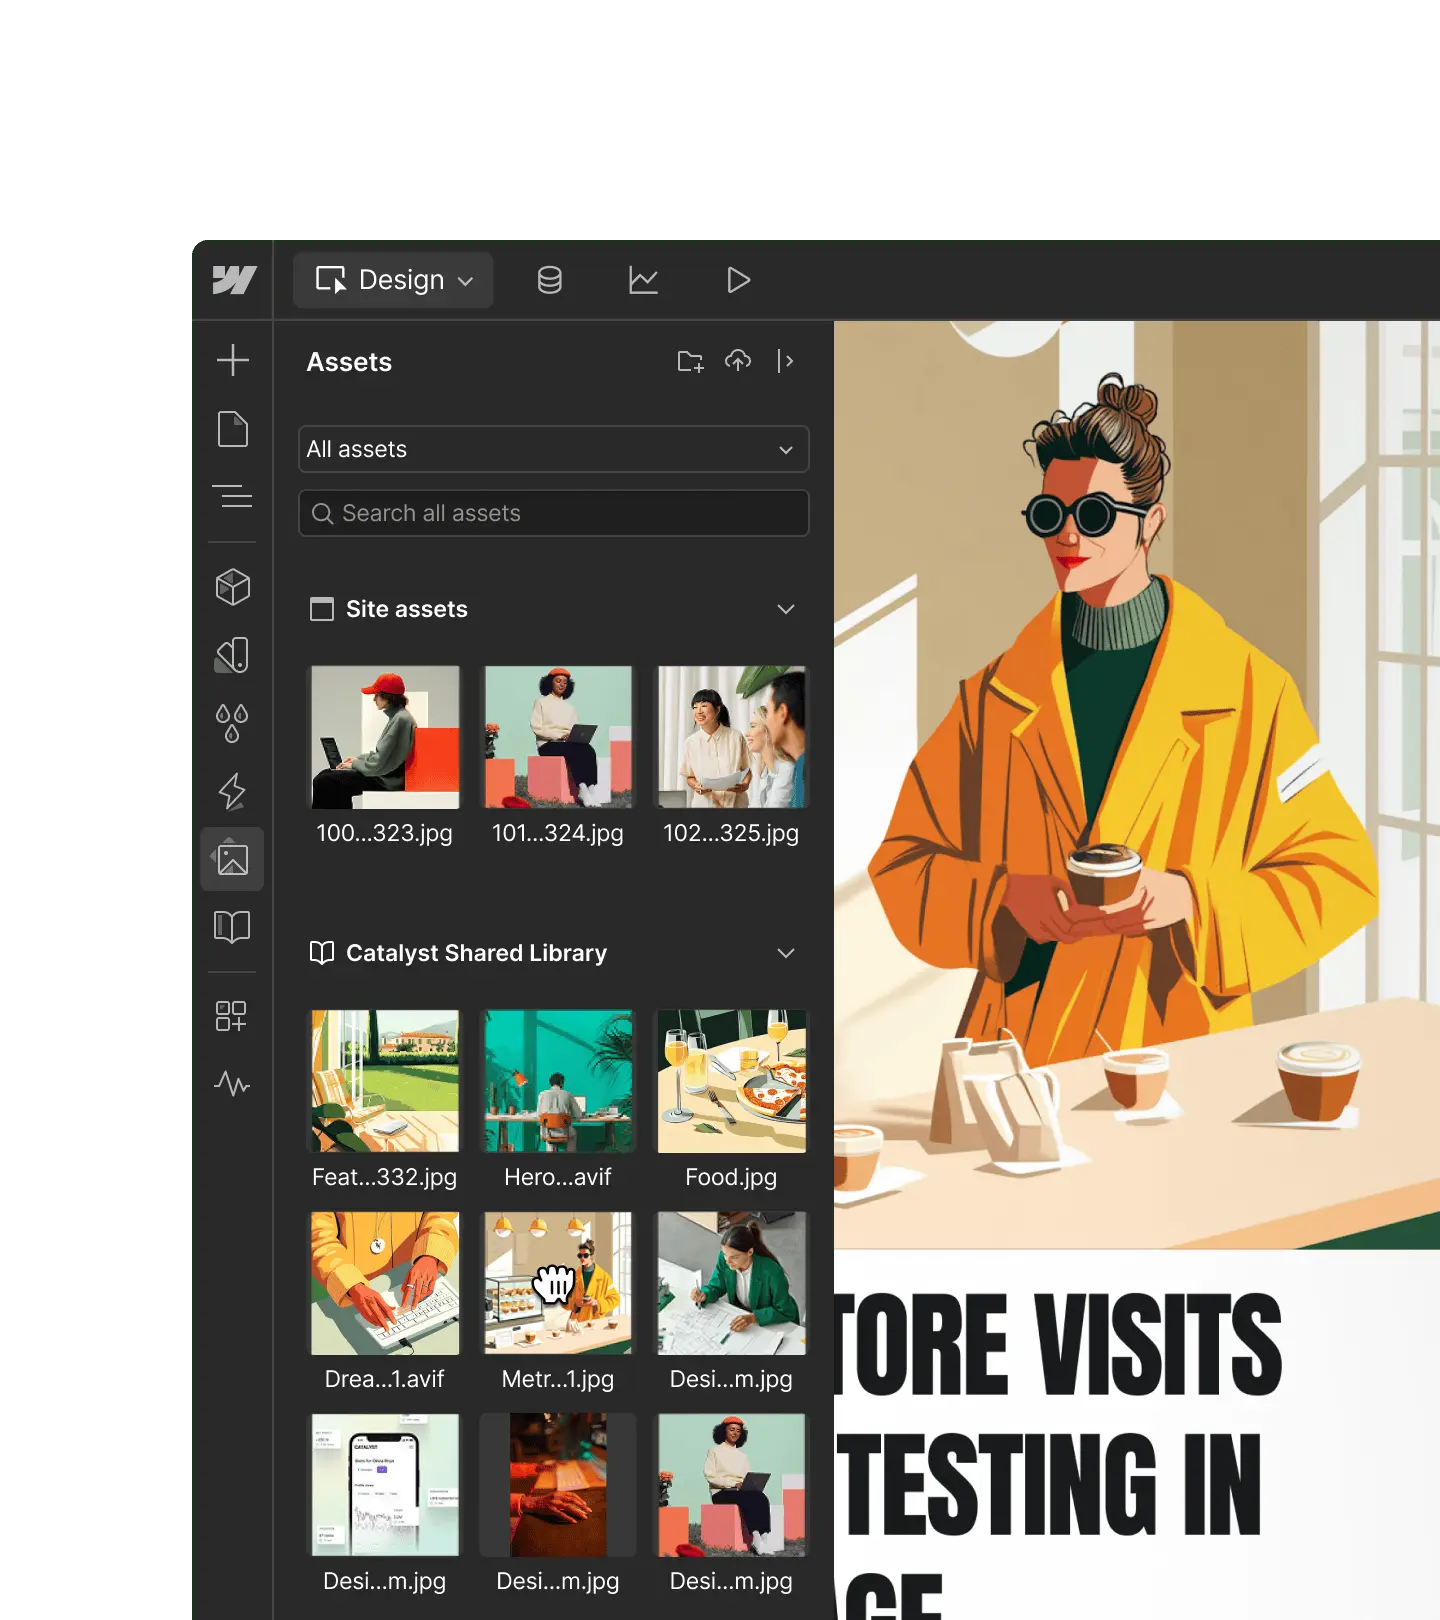This screenshot has height=1620, width=1440.
Task: Collapse the Assets panel
Action: point(786,361)
